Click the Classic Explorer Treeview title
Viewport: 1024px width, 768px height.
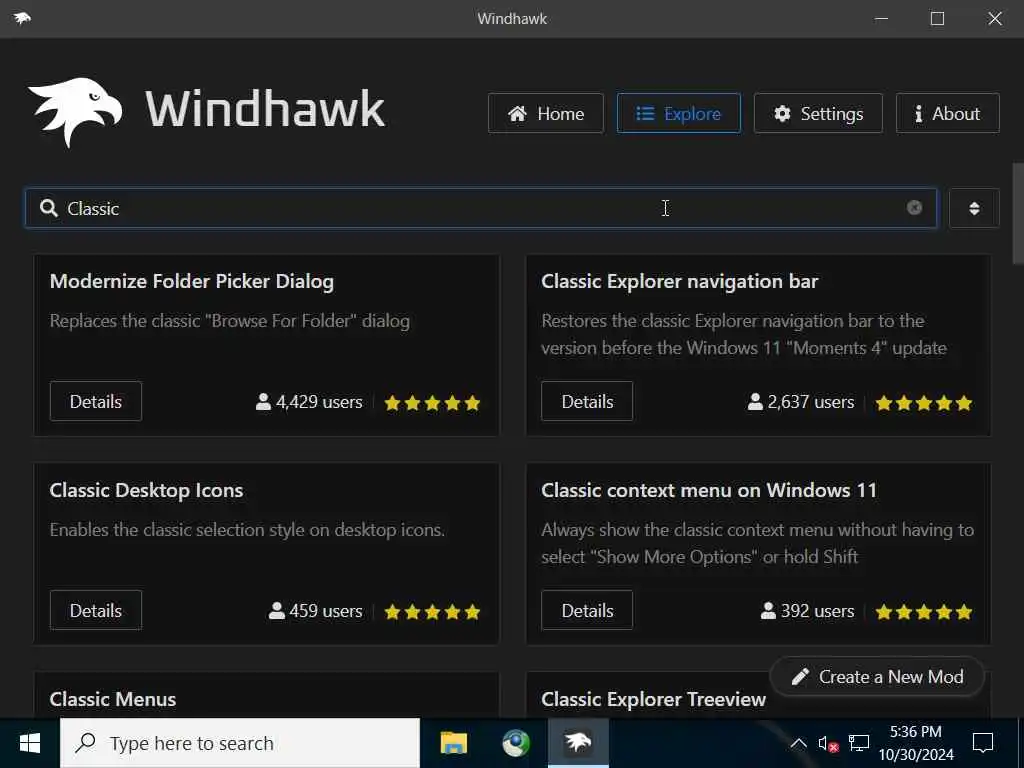[x=653, y=699]
